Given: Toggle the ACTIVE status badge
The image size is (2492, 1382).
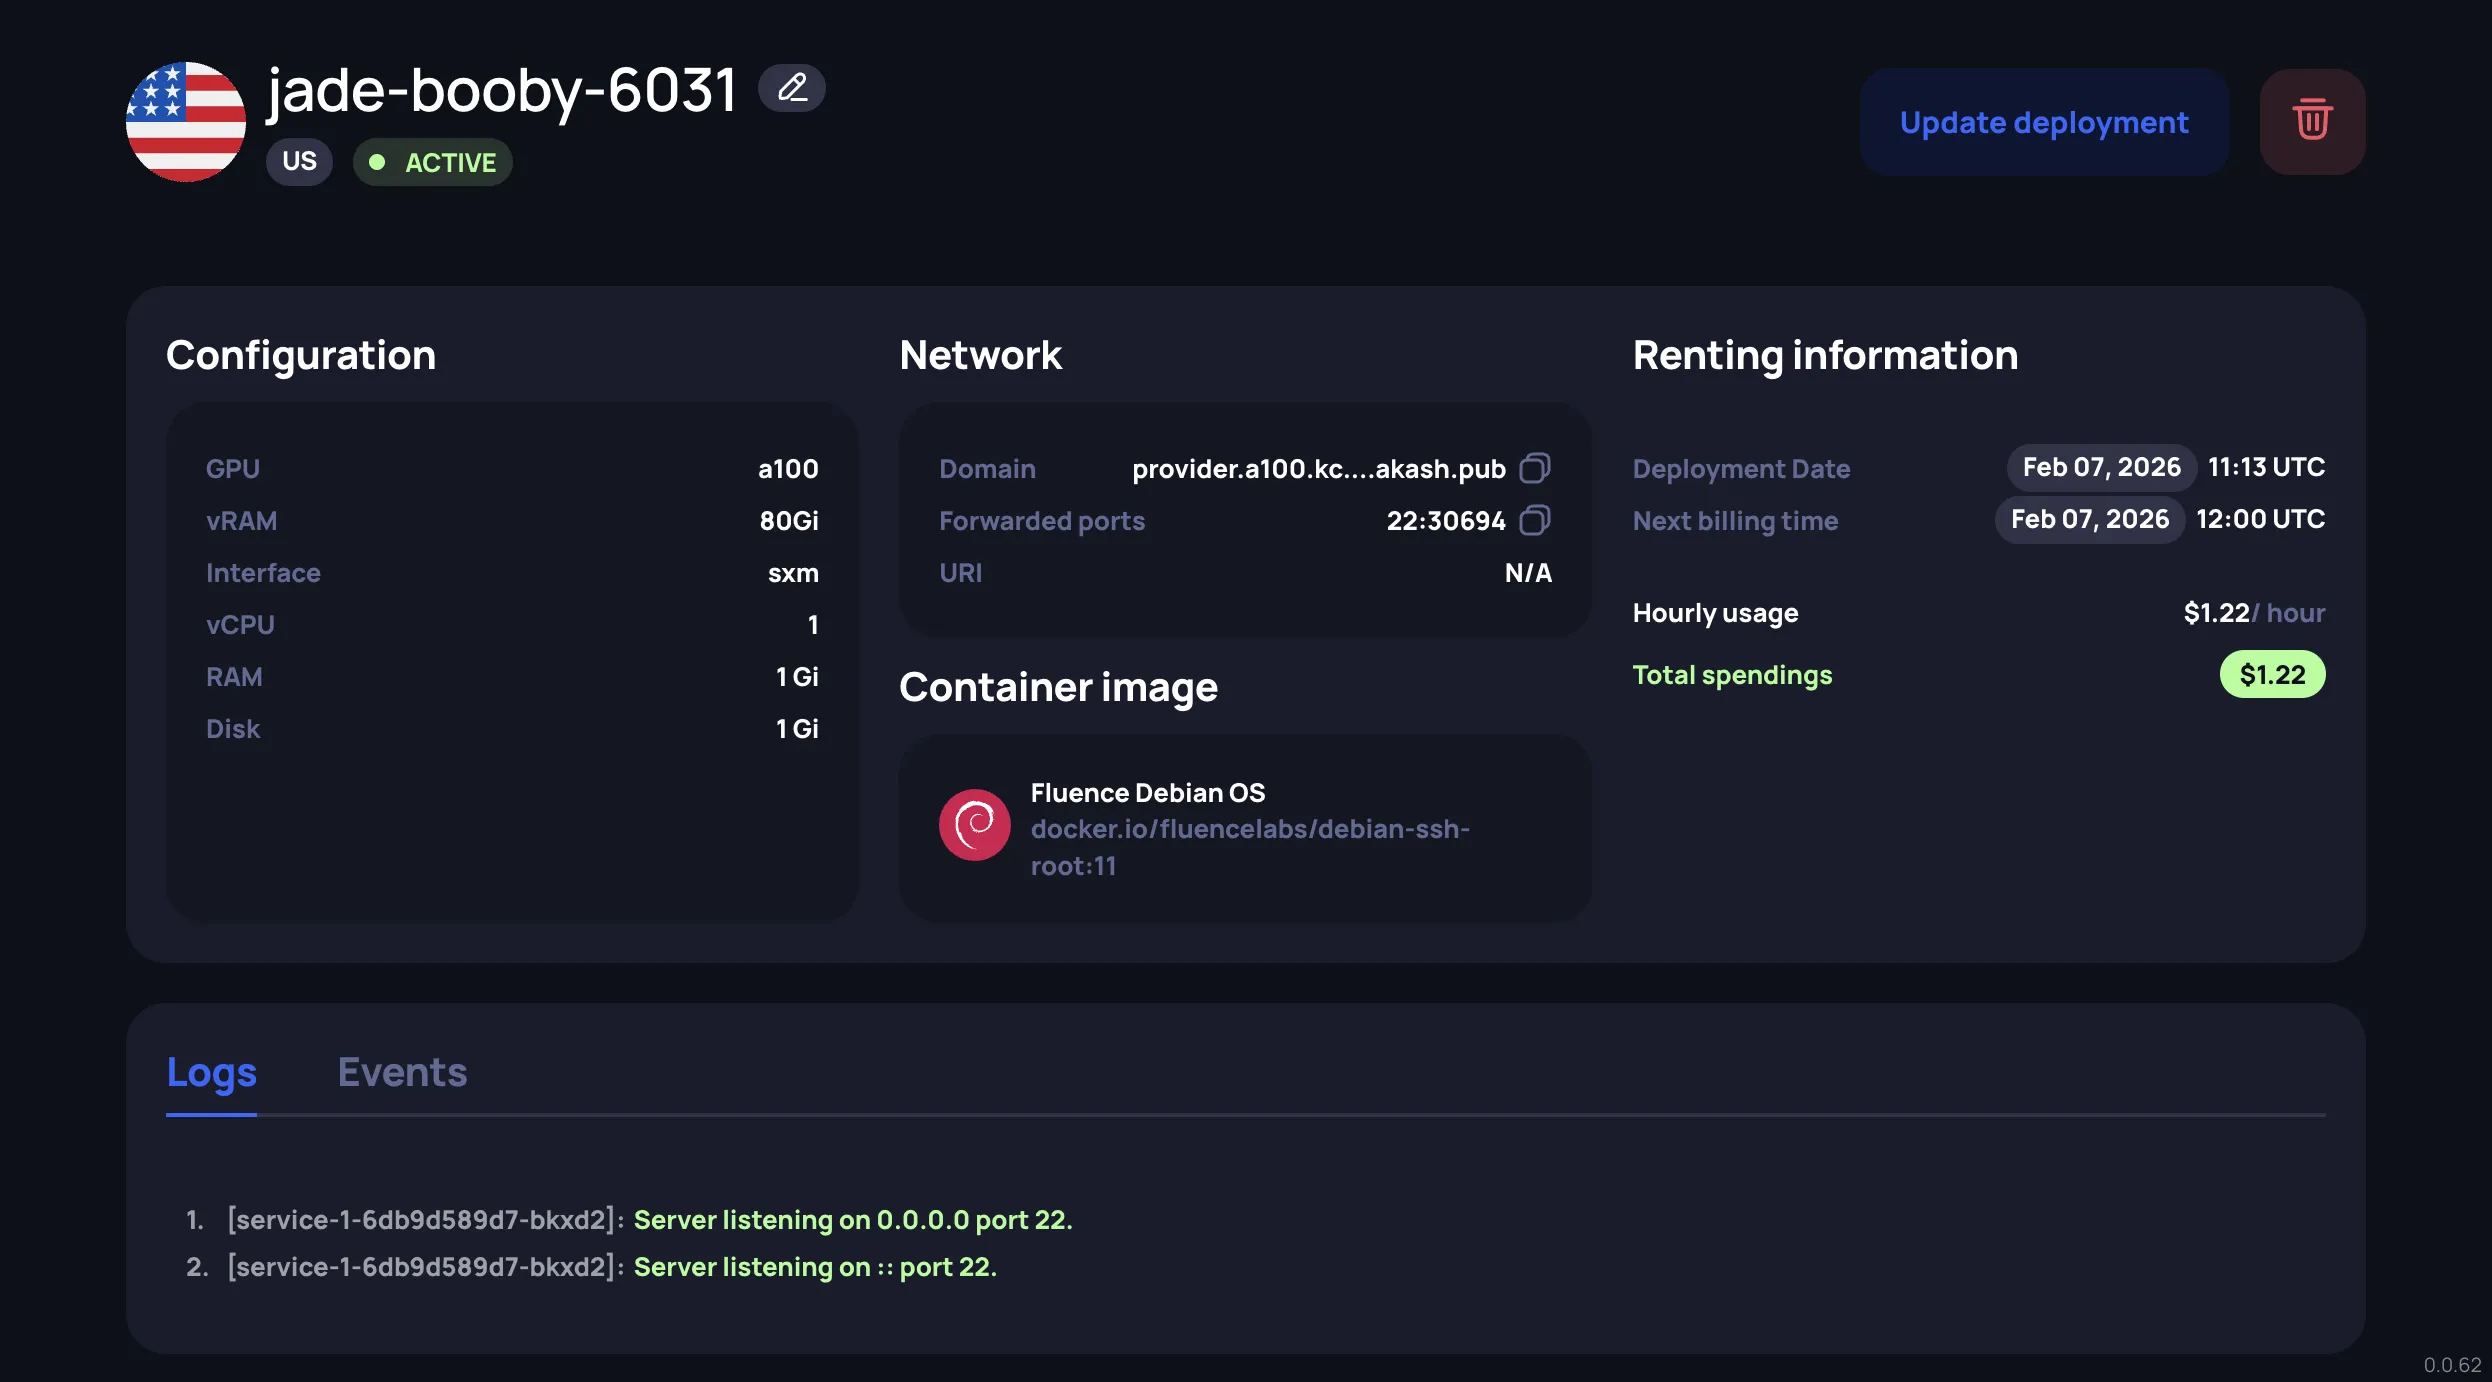Looking at the screenshot, I should click(x=432, y=161).
